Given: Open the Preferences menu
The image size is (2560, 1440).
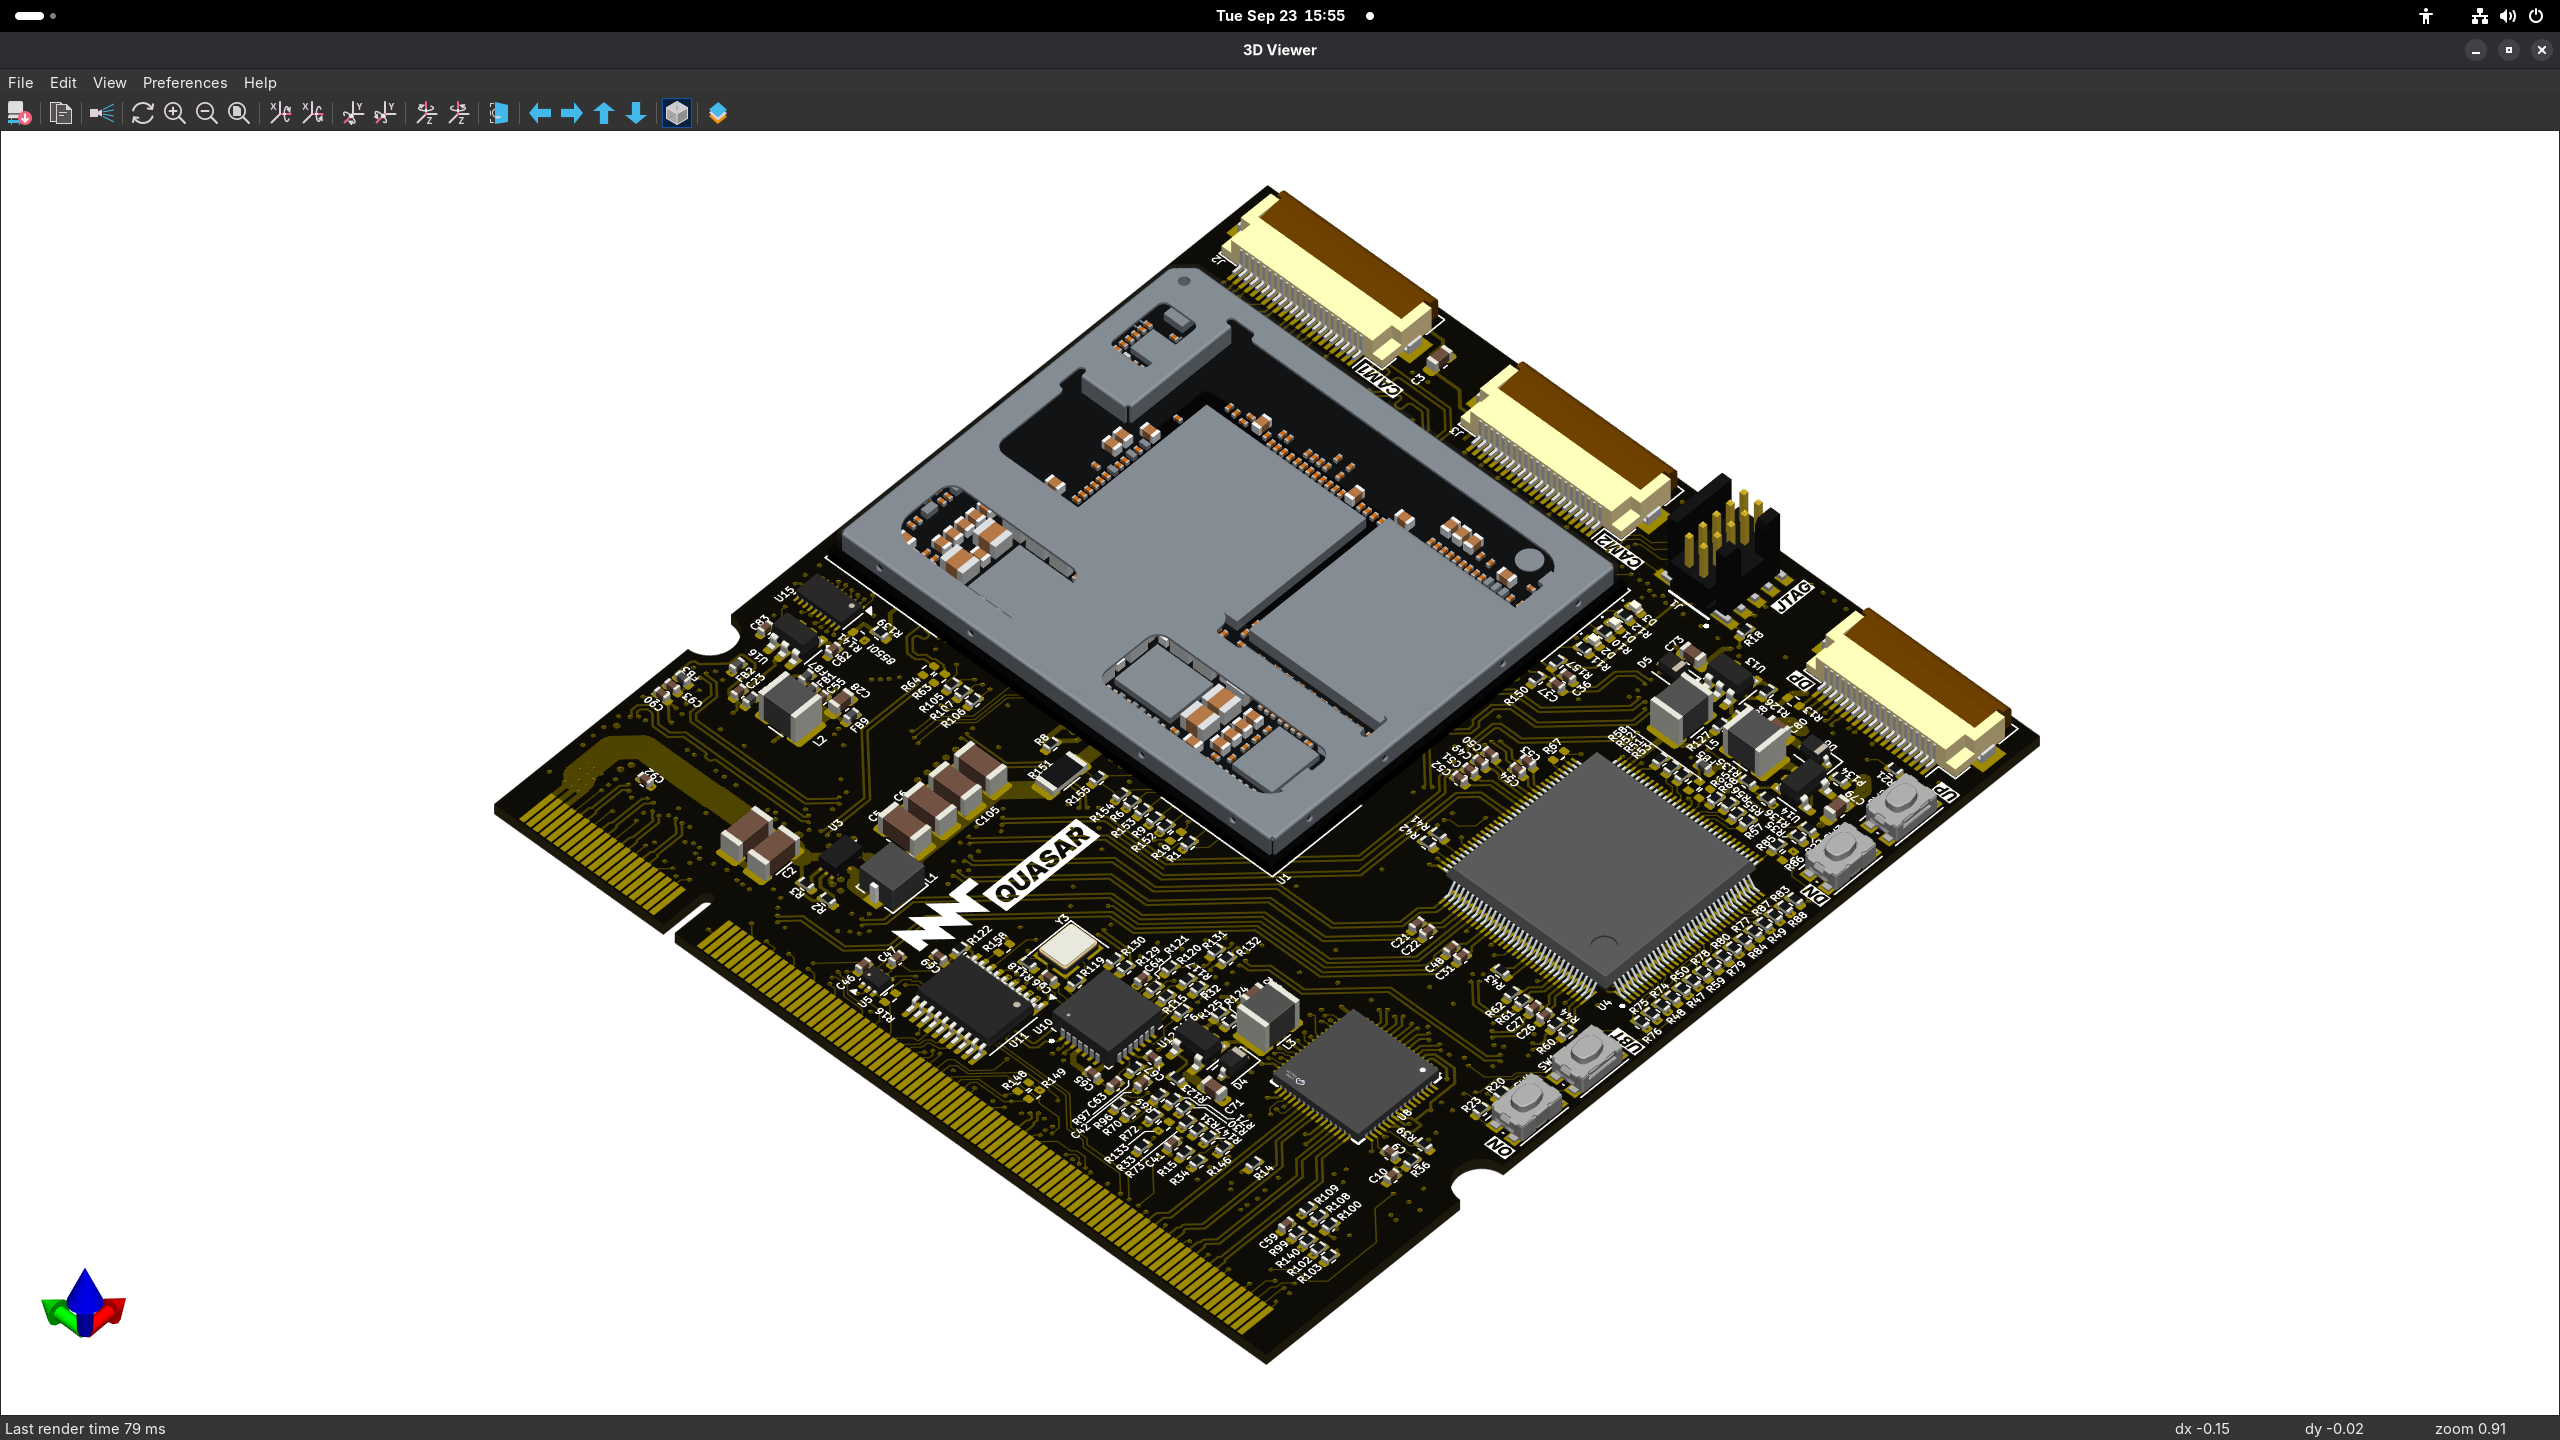Looking at the screenshot, I should coord(184,83).
